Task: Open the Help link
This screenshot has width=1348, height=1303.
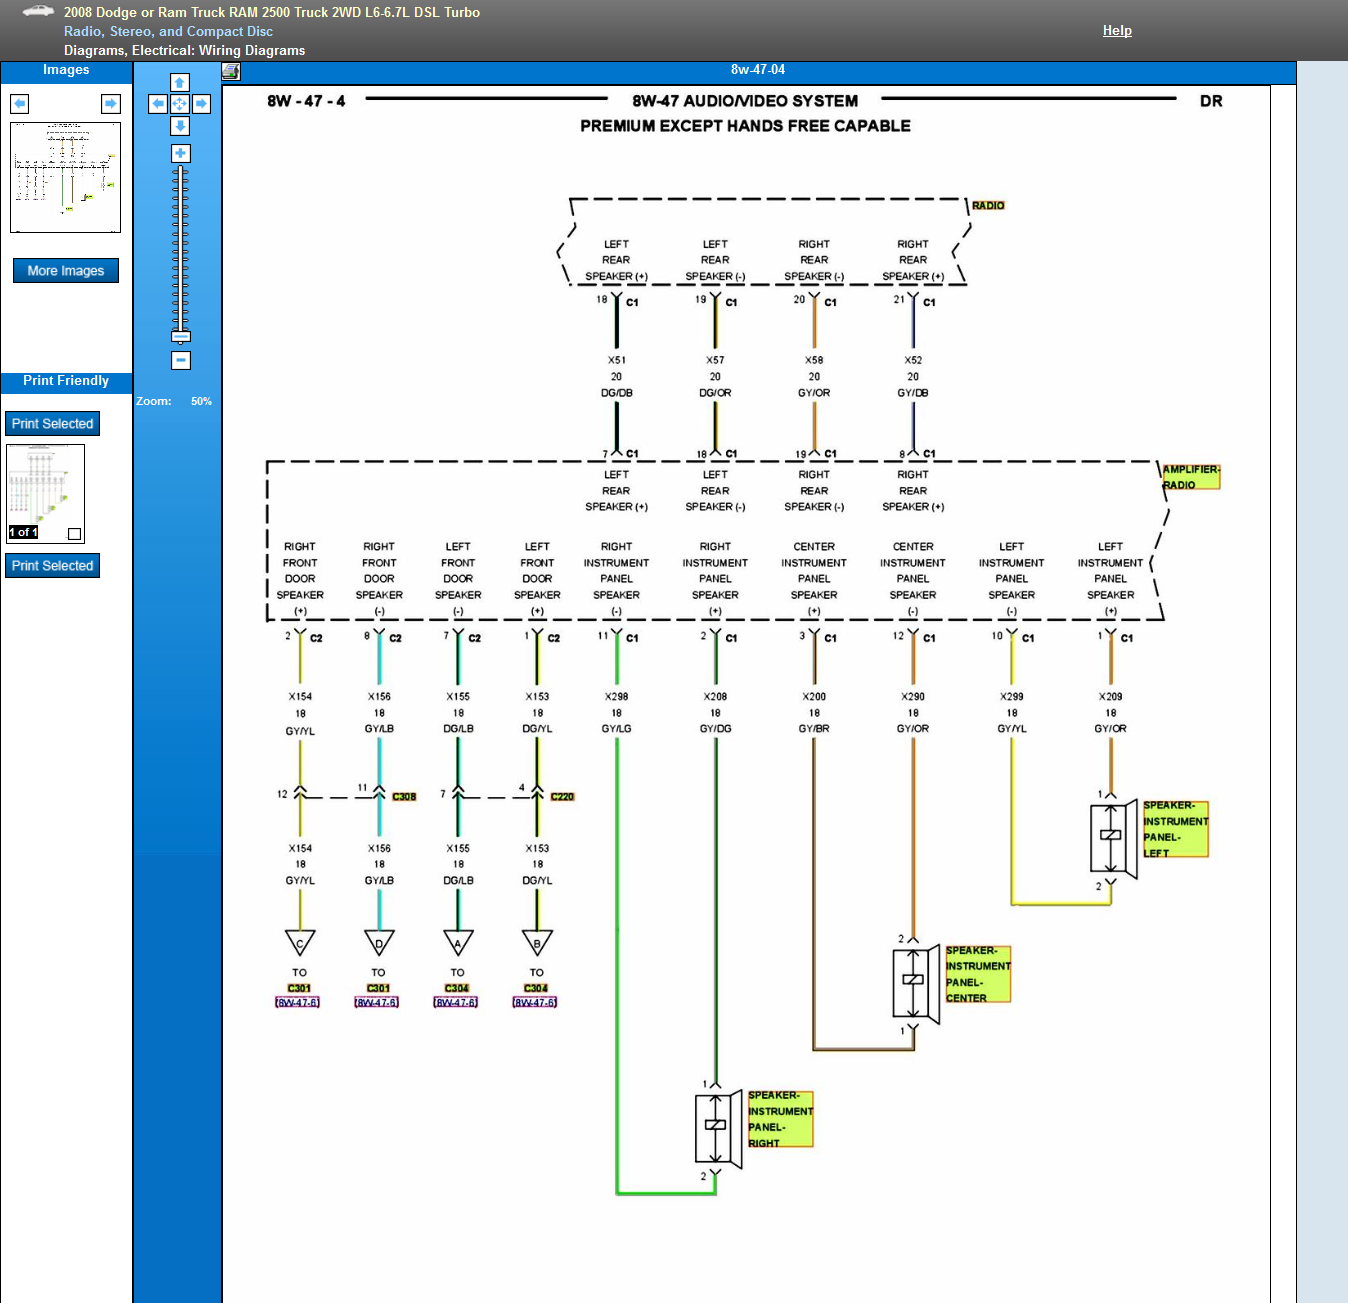Action: click(x=1117, y=31)
